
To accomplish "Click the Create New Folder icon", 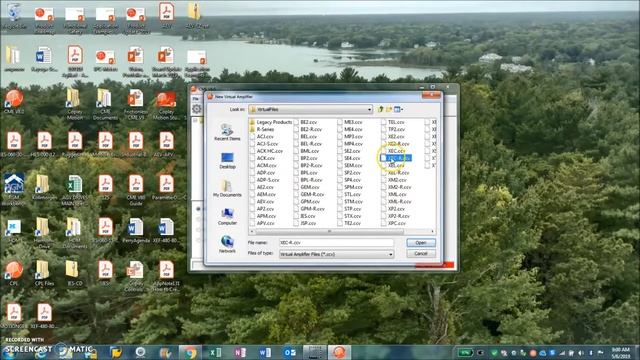I will (389, 109).
